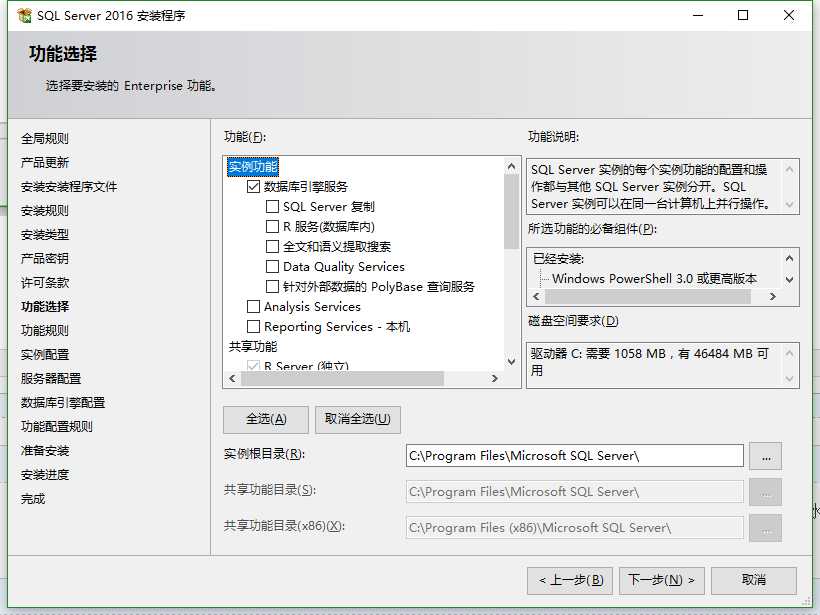Tick the Analysis Services checkbox
The width and height of the screenshot is (820, 615).
coord(253,306)
